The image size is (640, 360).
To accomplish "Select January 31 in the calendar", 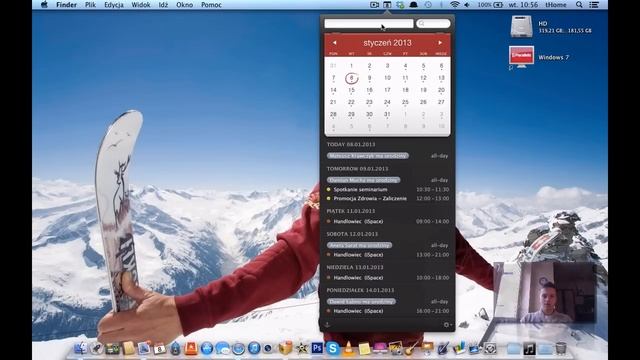I will [387, 114].
